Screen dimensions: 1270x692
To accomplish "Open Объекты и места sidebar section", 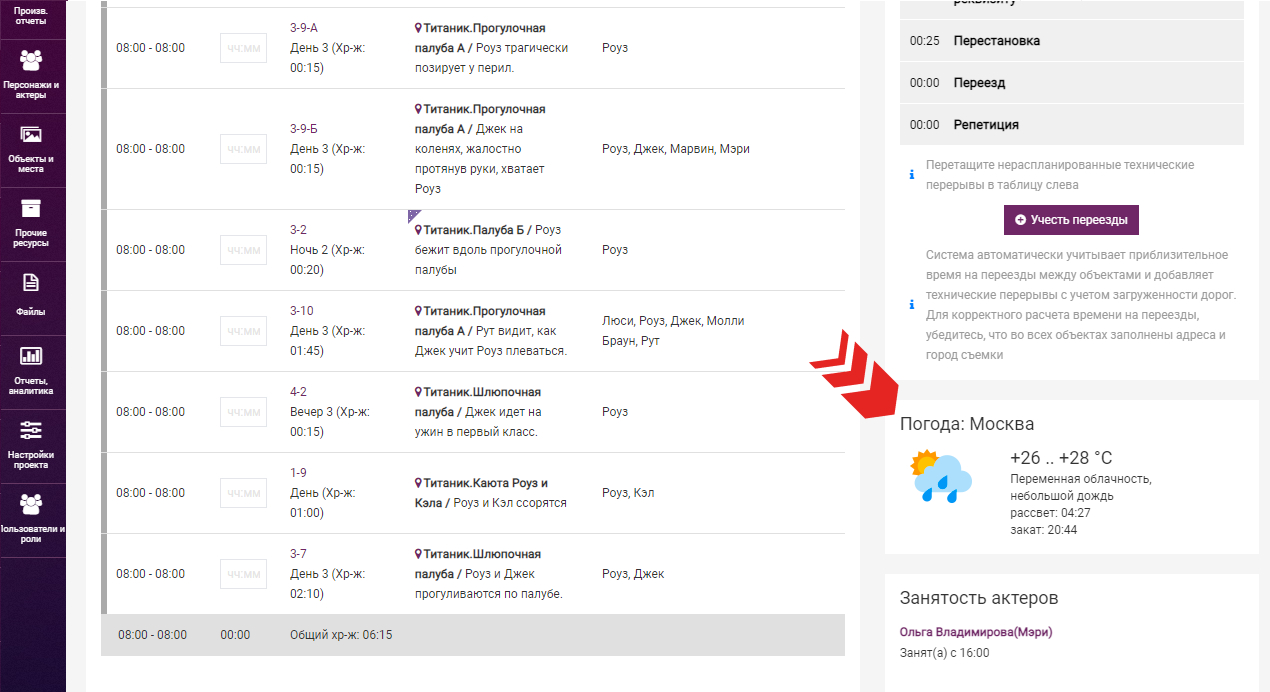I will click(32, 150).
